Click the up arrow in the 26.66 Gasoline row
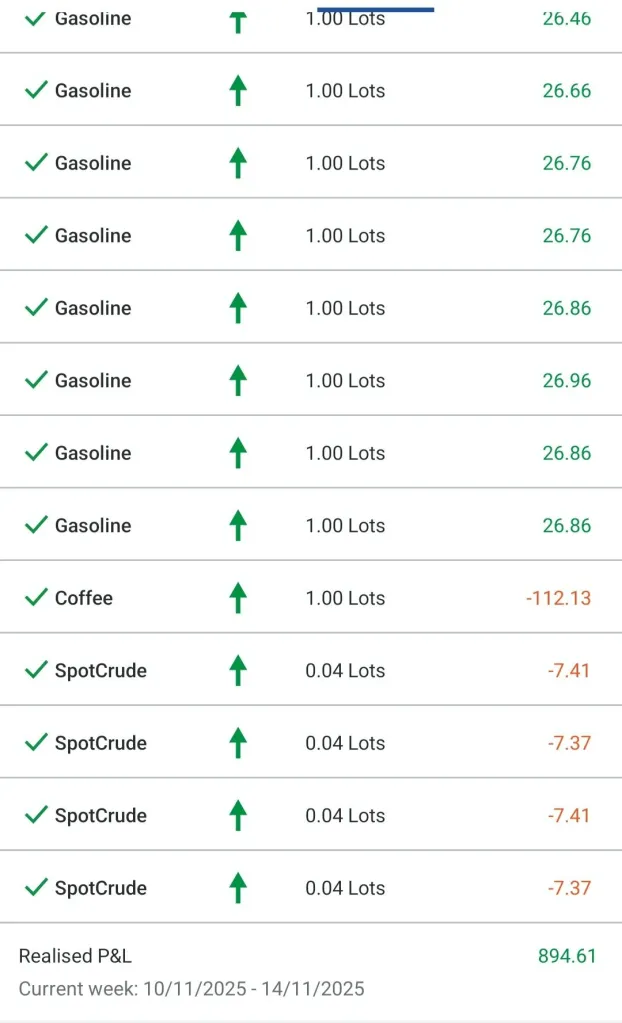The height and width of the screenshot is (1023, 622). 237,91
